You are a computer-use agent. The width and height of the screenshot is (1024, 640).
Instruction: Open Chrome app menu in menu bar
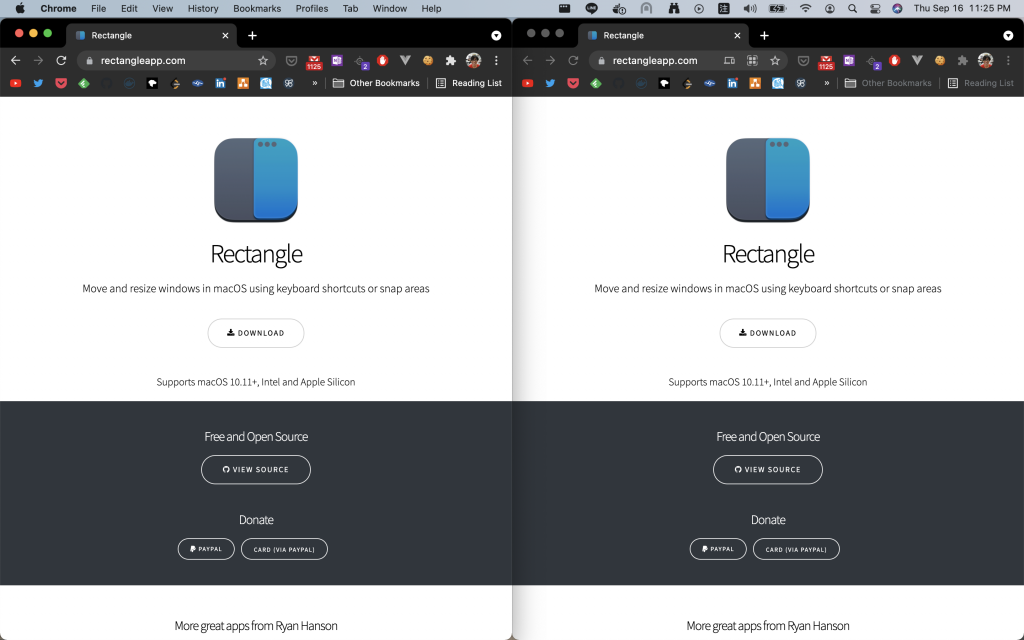click(x=58, y=8)
